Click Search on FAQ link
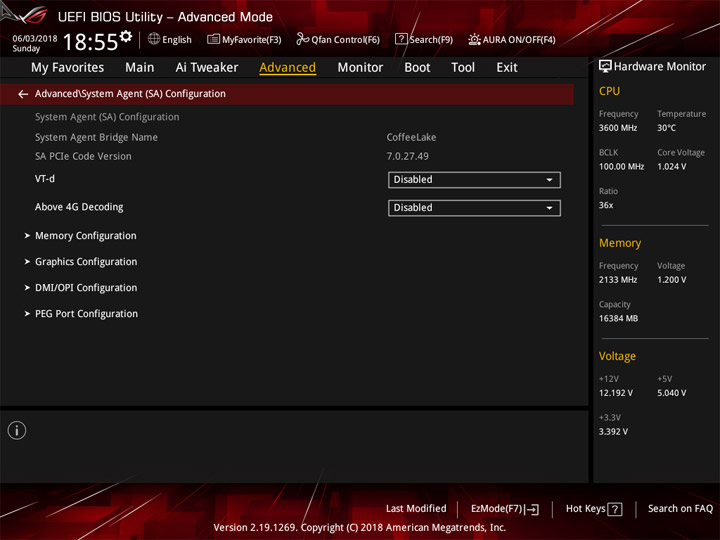The width and height of the screenshot is (720, 540). [680, 509]
